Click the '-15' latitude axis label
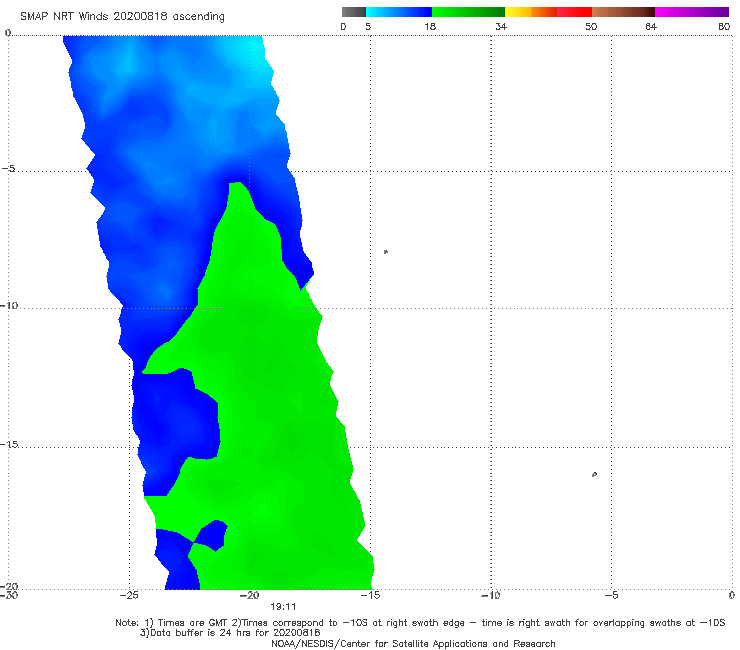 click(x=9, y=444)
